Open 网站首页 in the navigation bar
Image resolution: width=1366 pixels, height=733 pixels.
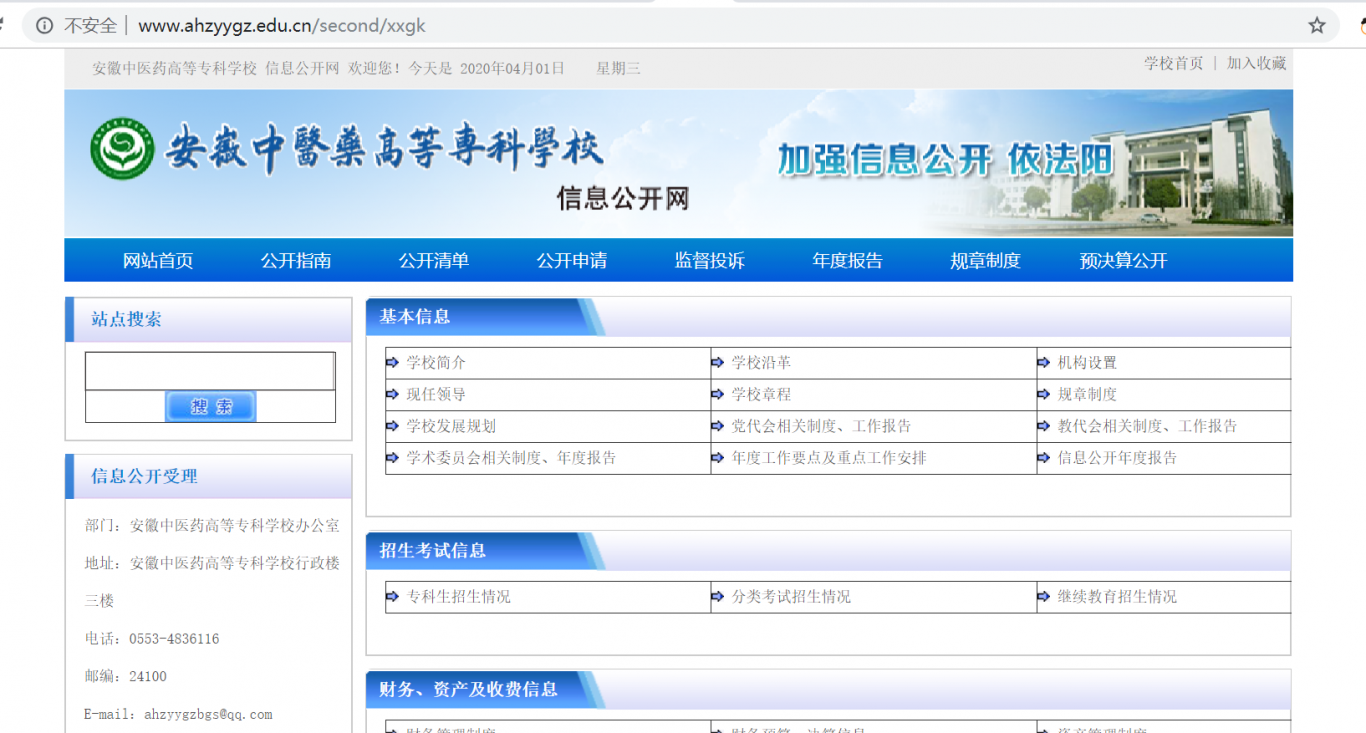[x=158, y=261]
